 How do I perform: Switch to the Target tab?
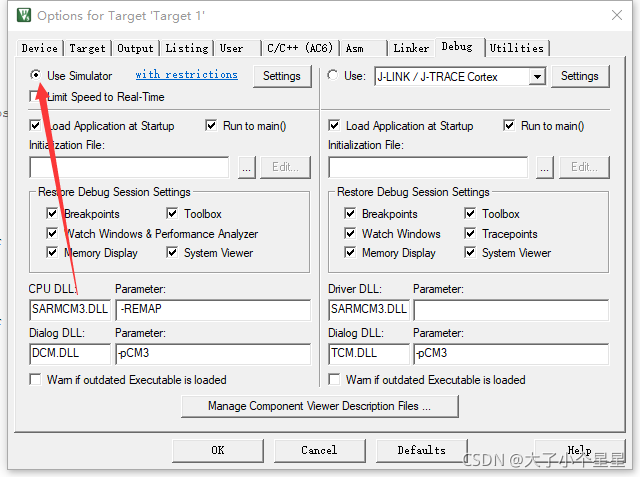87,48
